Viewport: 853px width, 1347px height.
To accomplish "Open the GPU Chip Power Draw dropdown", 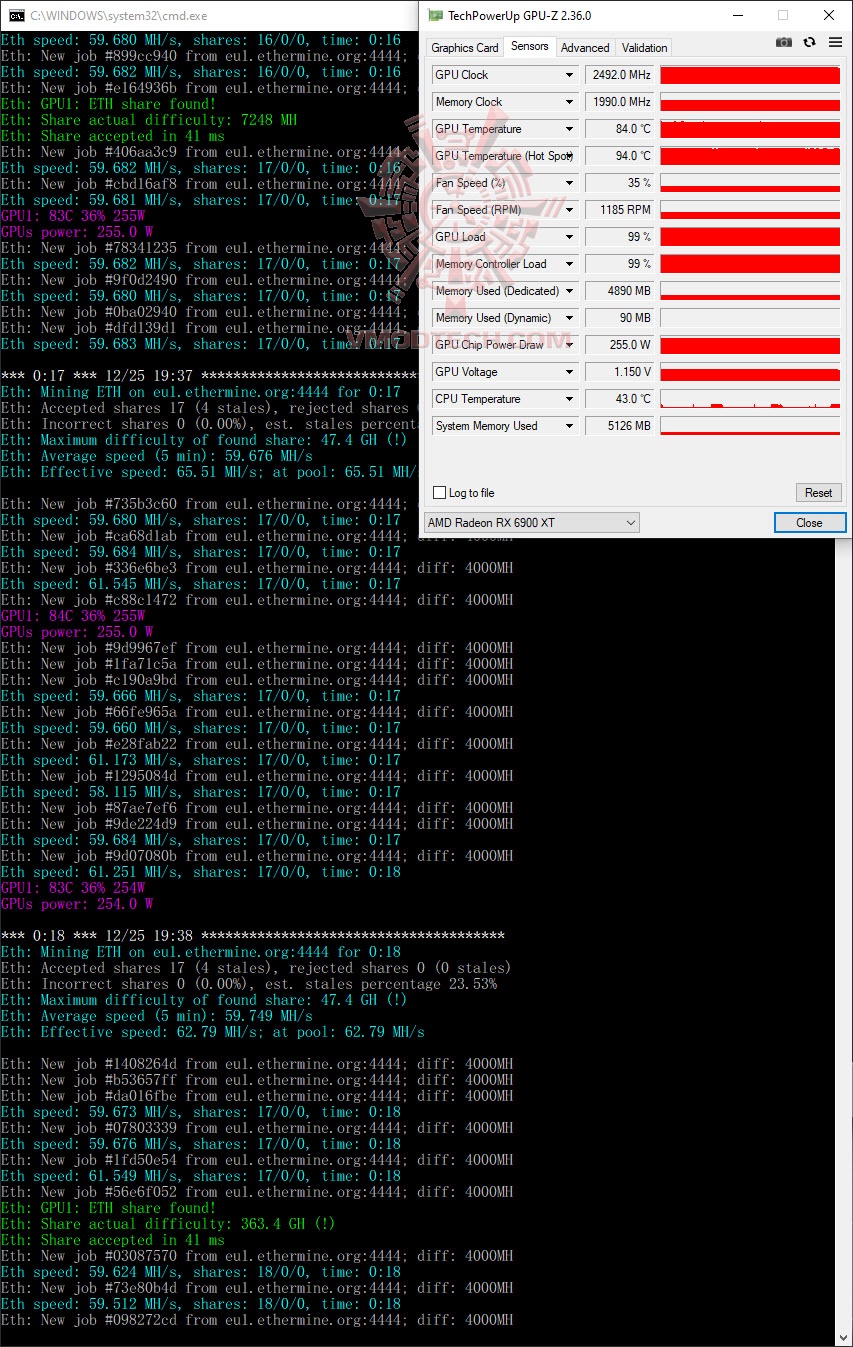I will [570, 345].
